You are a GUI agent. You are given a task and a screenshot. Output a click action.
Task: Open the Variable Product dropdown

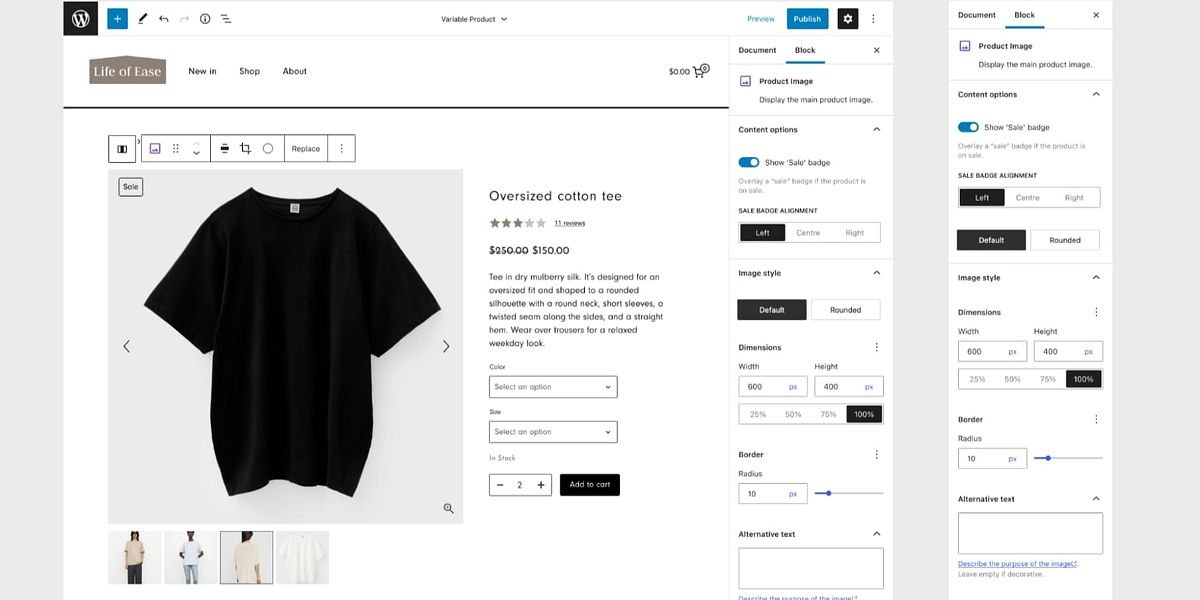(x=472, y=18)
